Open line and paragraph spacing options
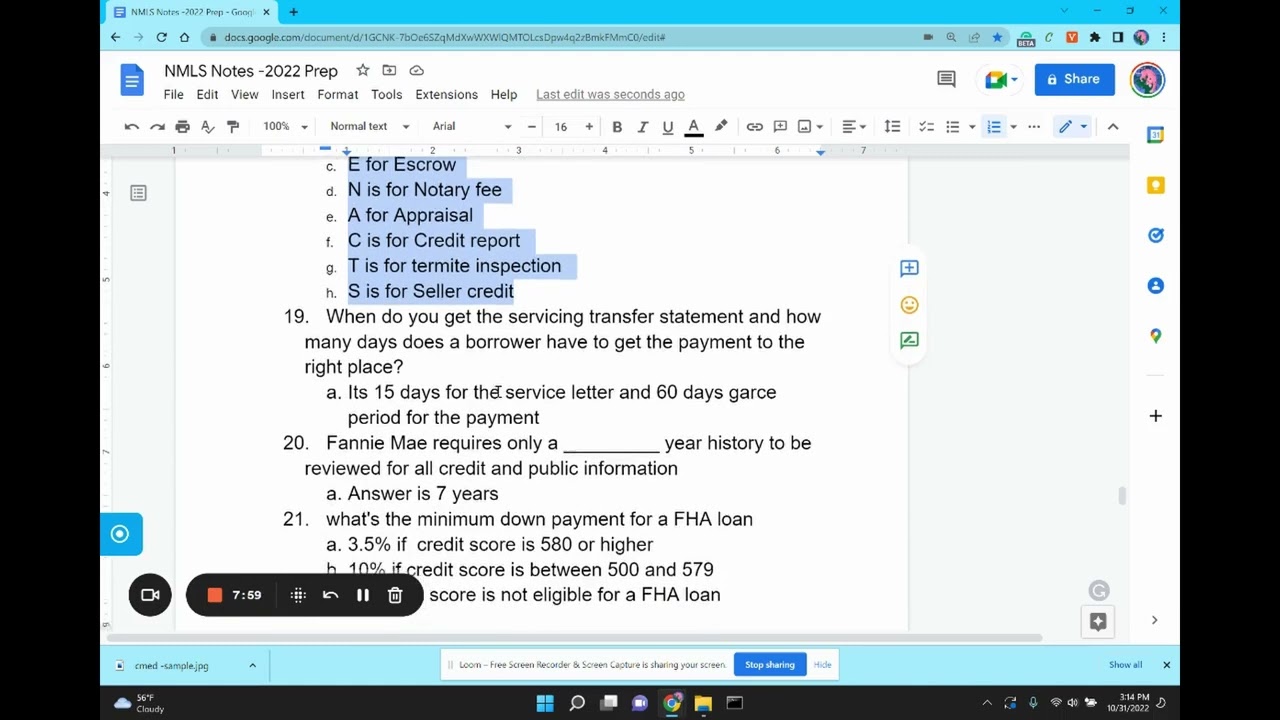The image size is (1280, 720). click(x=892, y=127)
